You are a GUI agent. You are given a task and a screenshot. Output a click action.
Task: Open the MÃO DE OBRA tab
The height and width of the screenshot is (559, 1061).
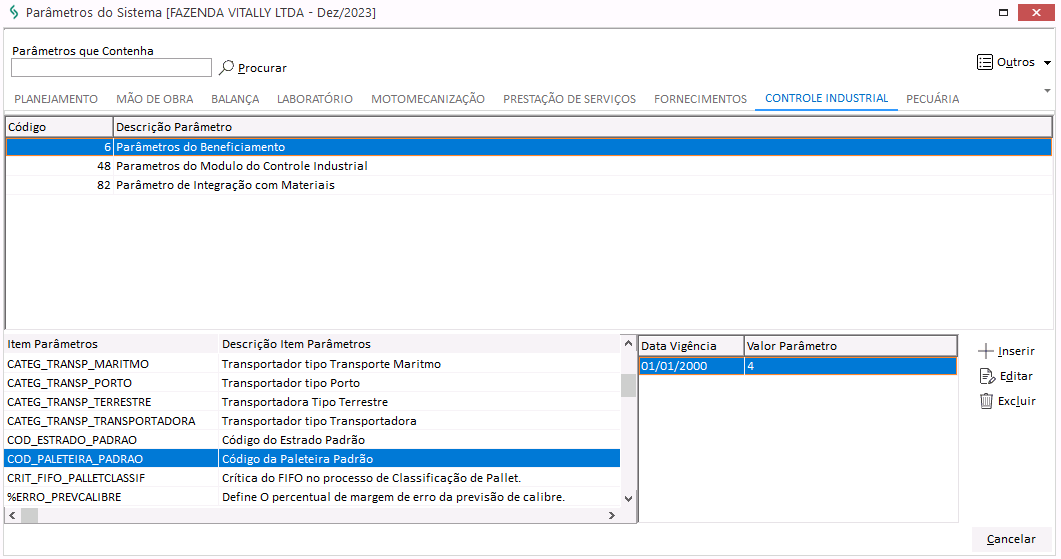point(154,99)
